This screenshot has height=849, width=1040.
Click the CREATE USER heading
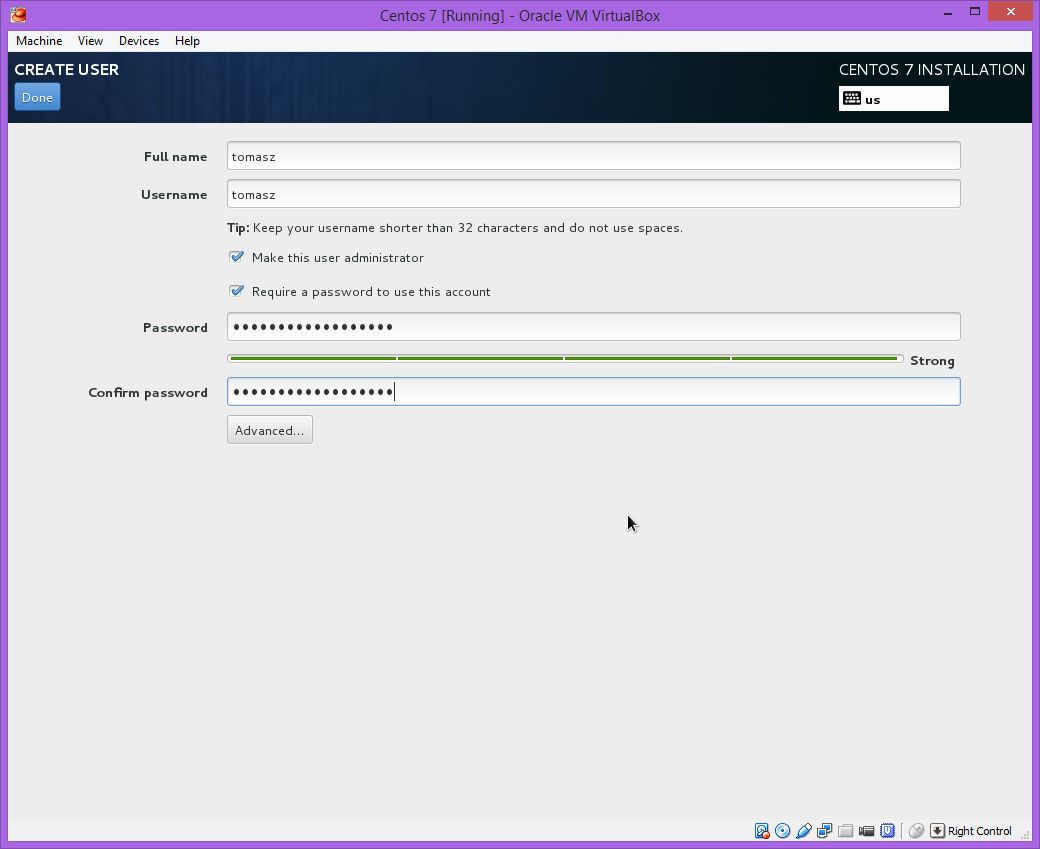coord(66,70)
